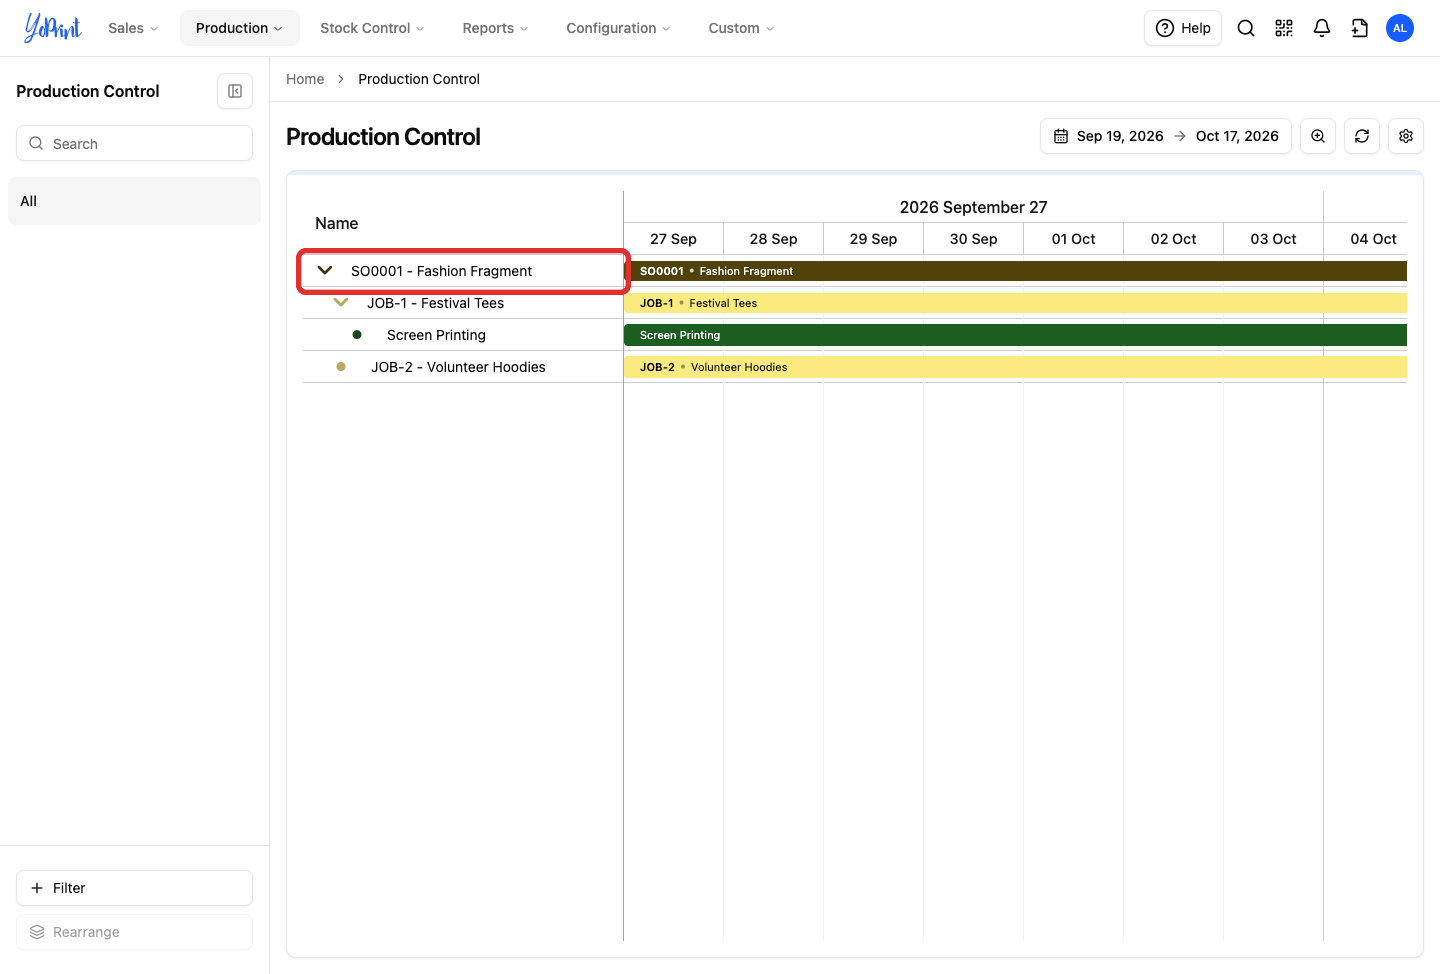Collapse the SO0001 - Fashion Fragment row
The height and width of the screenshot is (974, 1440).
(x=325, y=270)
